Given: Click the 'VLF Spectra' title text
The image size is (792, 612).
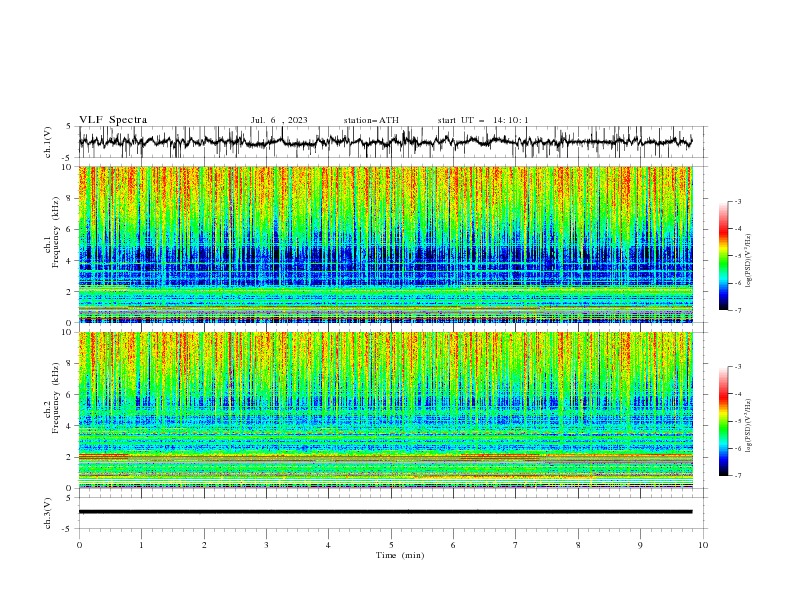Looking at the screenshot, I should (113, 120).
